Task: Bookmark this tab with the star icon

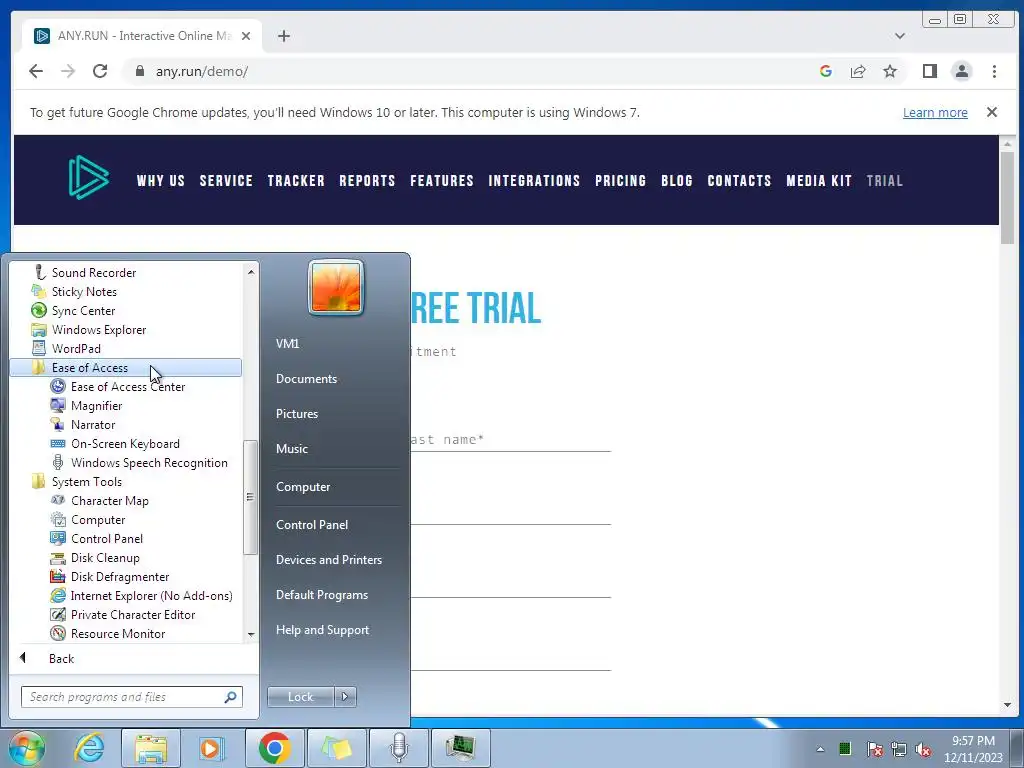Action: (889, 71)
